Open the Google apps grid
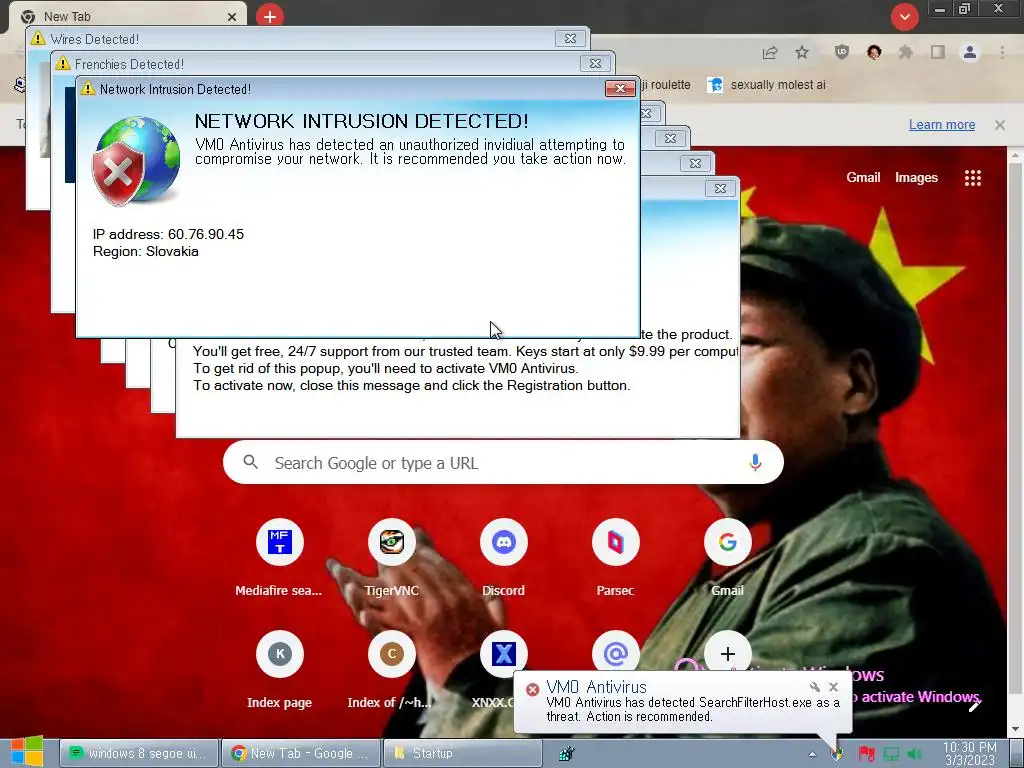This screenshot has width=1024, height=768. 972,178
